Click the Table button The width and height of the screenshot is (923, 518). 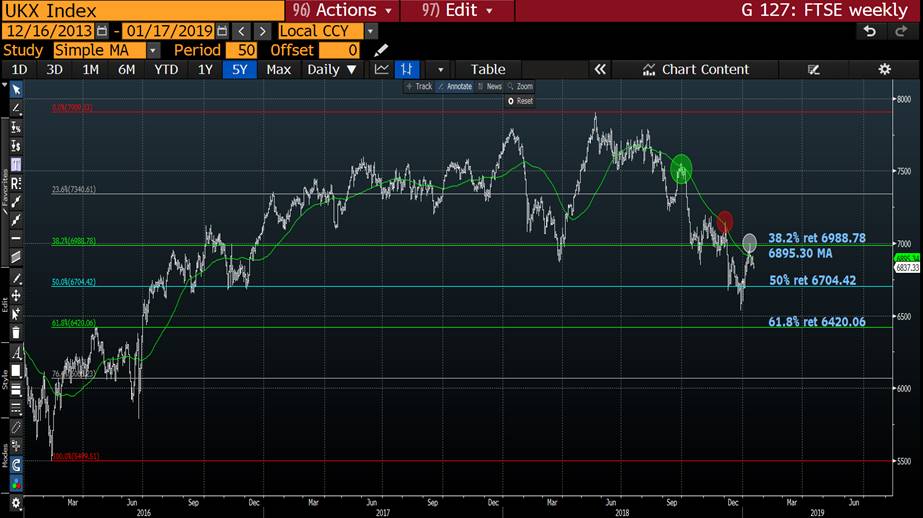(x=488, y=69)
